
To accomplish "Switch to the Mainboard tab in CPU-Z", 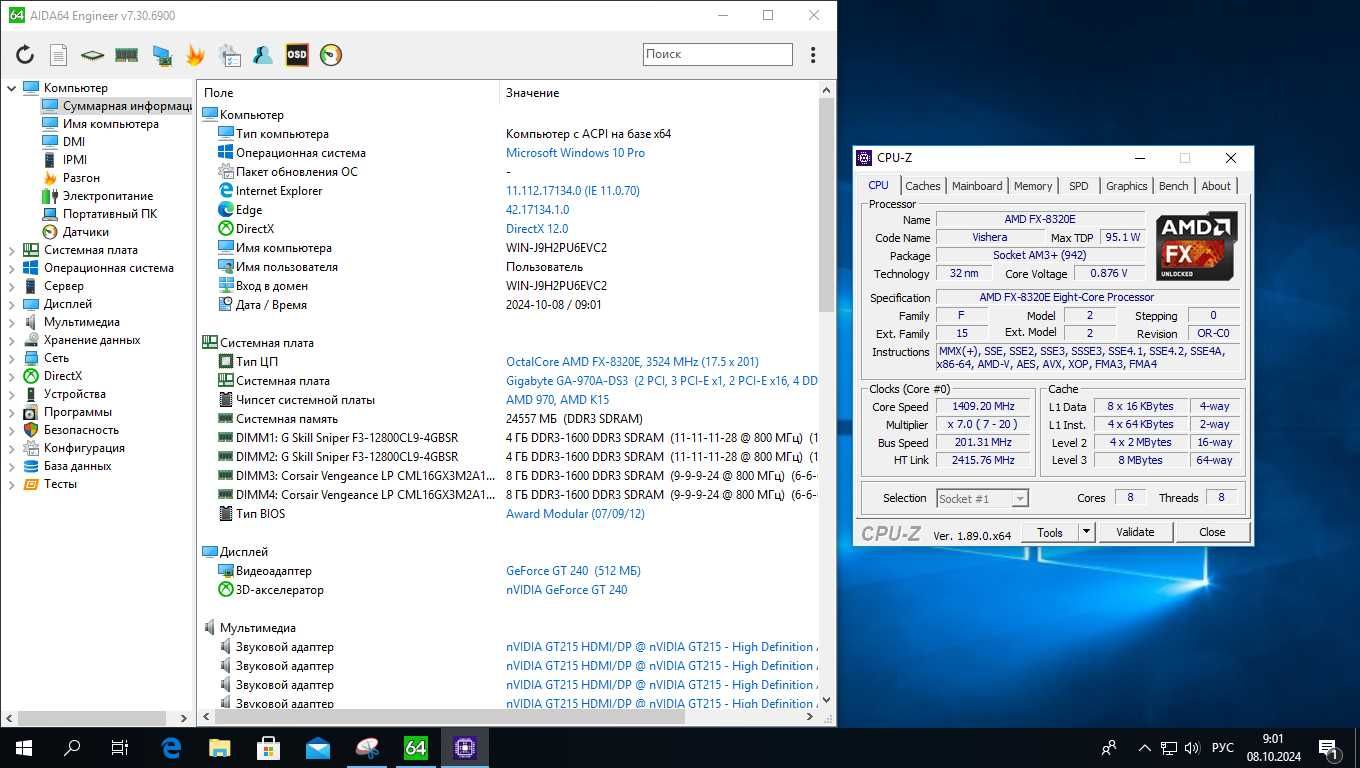I will pyautogui.click(x=976, y=186).
